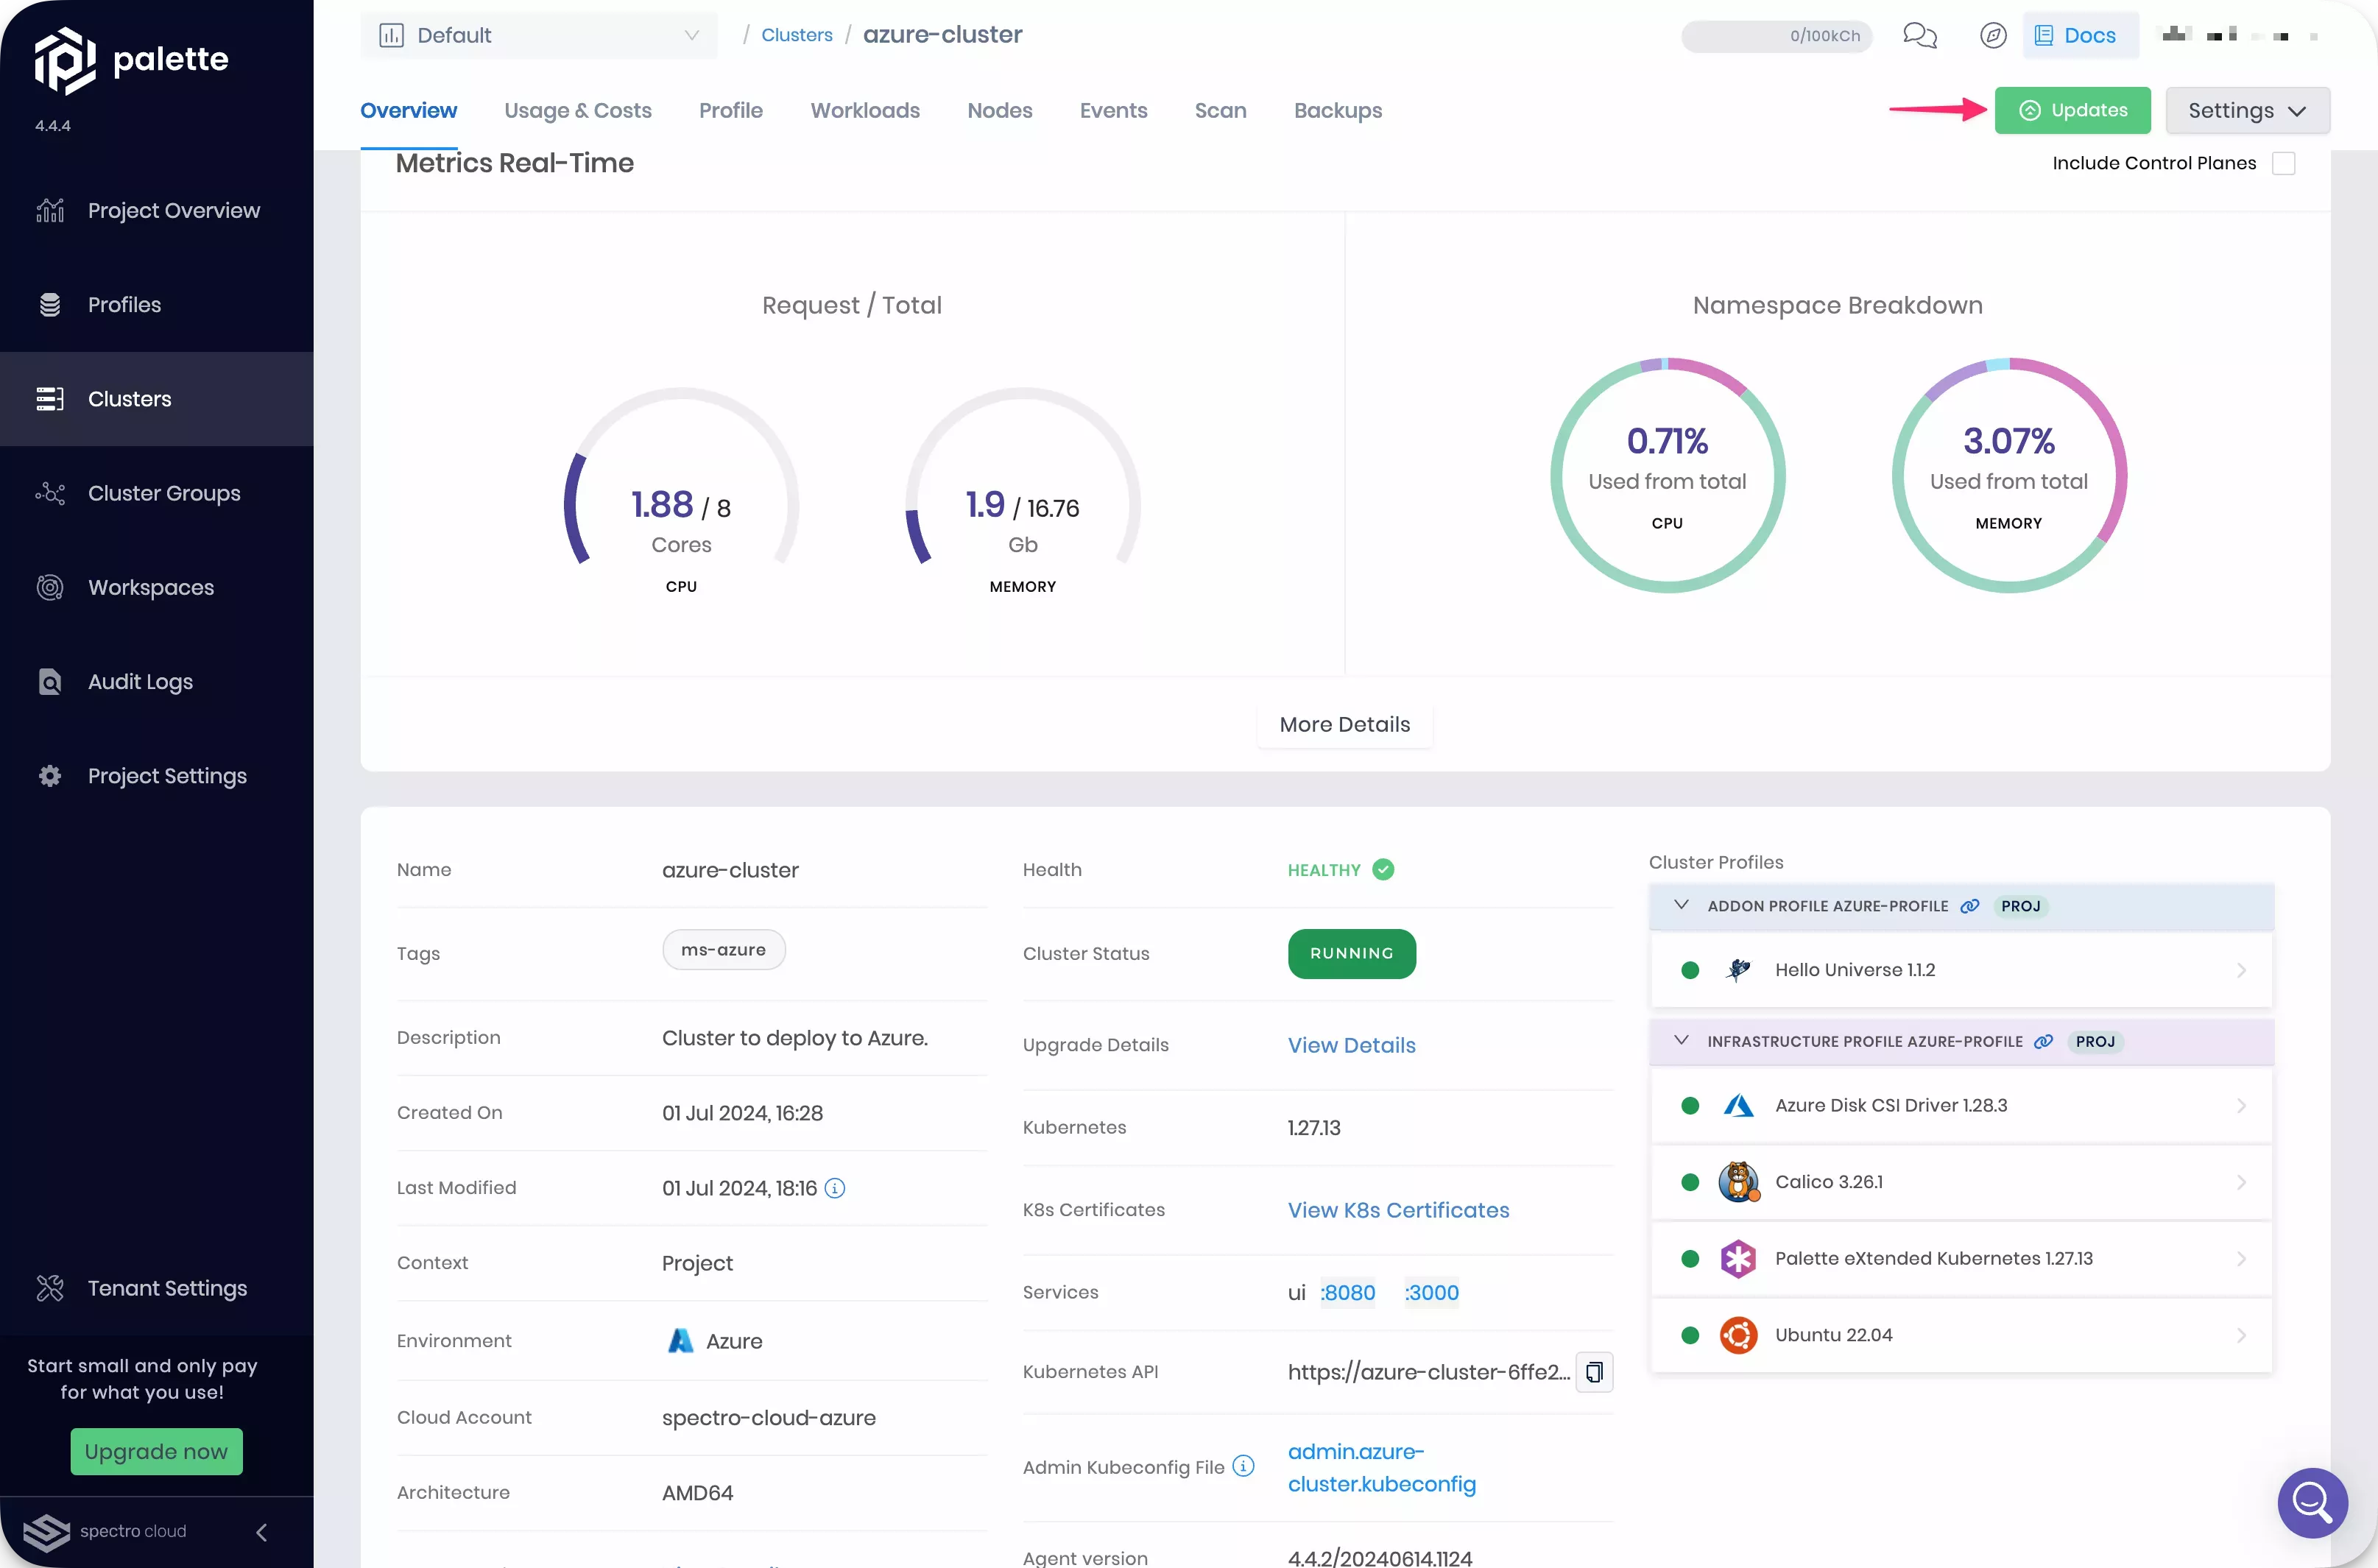Image resolution: width=2378 pixels, height=1568 pixels.
Task: Download admin.azure-cluster.kubeconfig file
Action: [1381, 1467]
